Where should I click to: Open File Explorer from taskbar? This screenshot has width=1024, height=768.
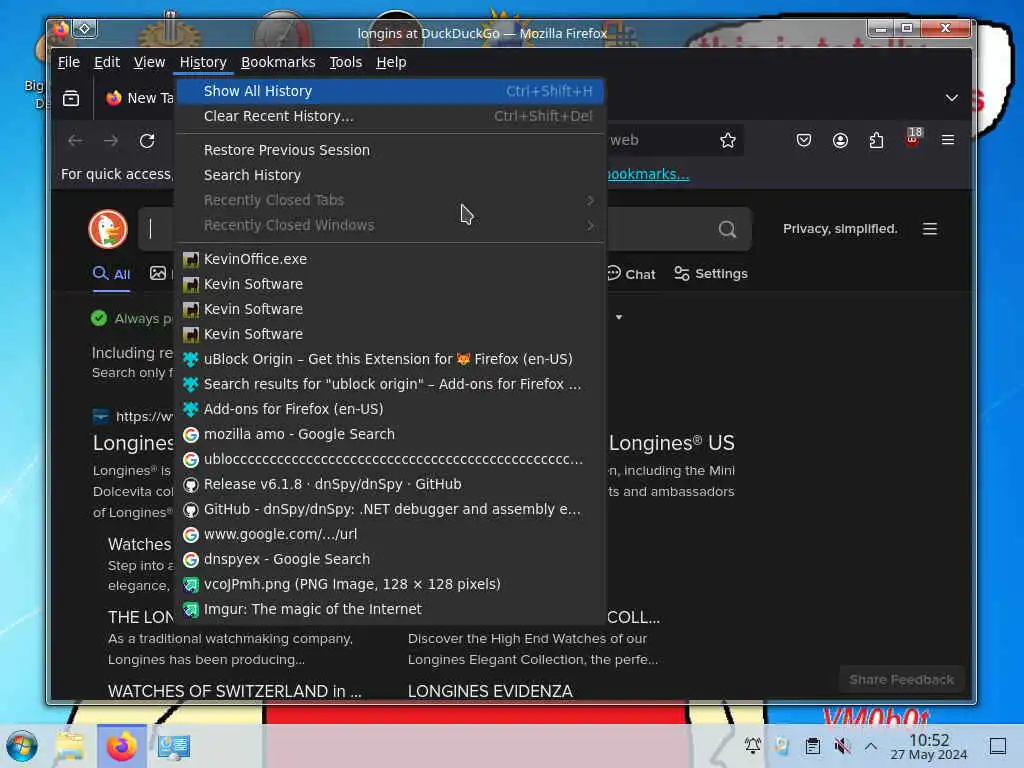pos(70,746)
